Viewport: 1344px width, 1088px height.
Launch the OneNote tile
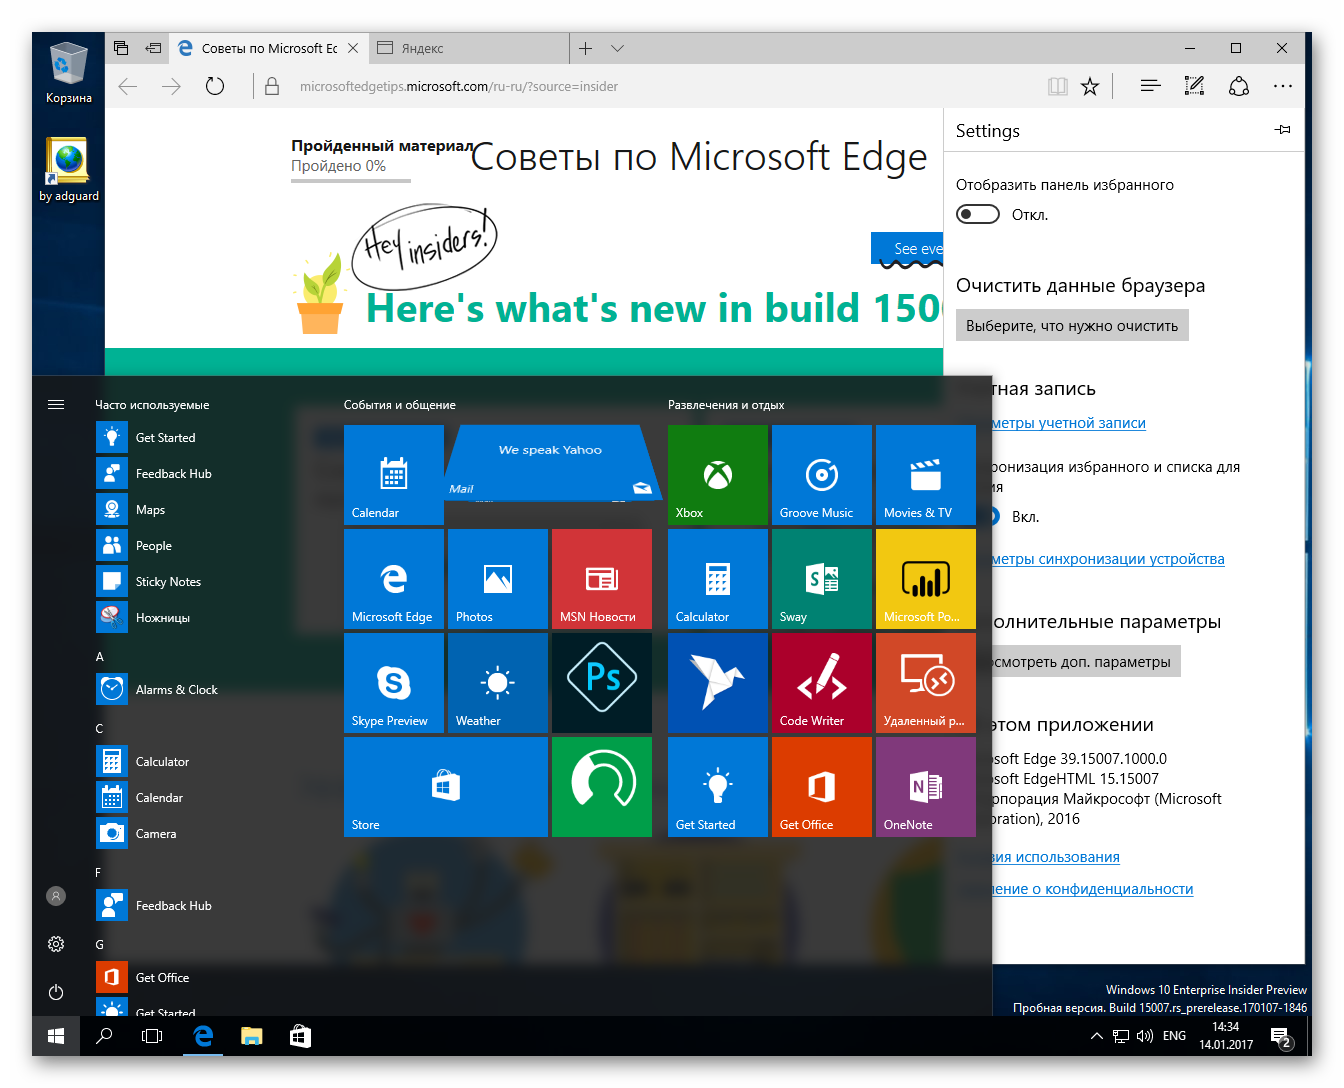(926, 787)
